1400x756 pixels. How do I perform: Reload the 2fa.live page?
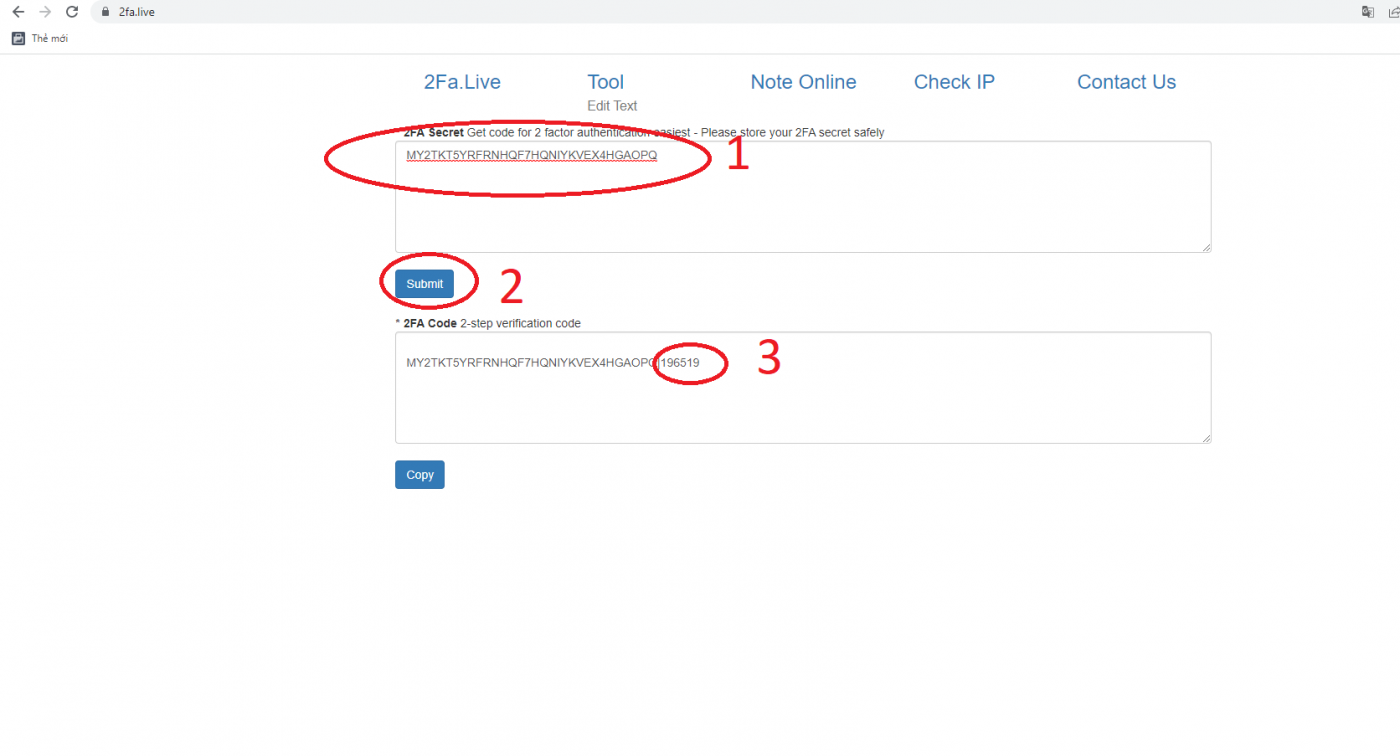[x=72, y=12]
